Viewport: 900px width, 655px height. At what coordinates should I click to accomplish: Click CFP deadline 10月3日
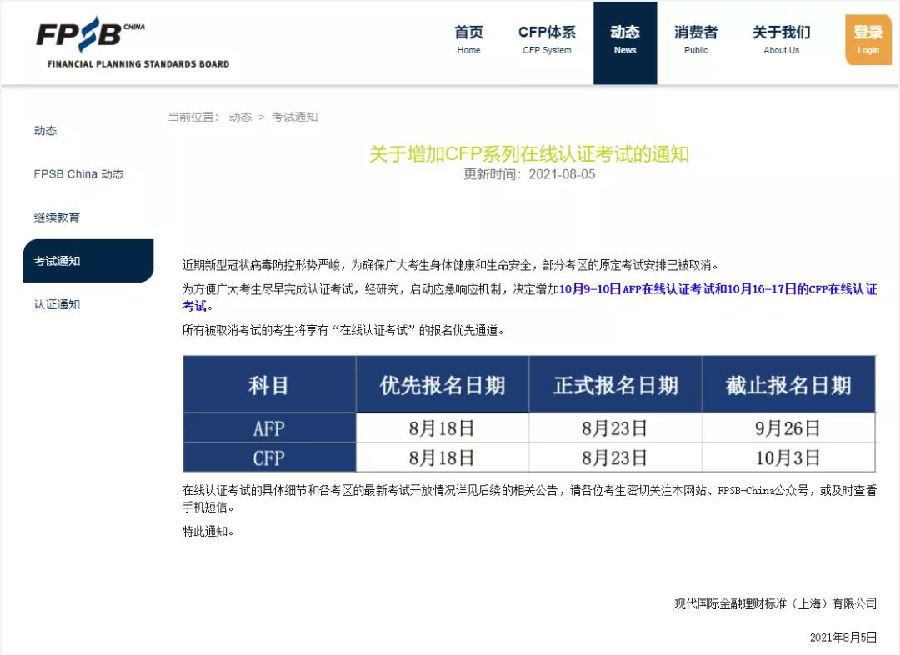point(788,458)
